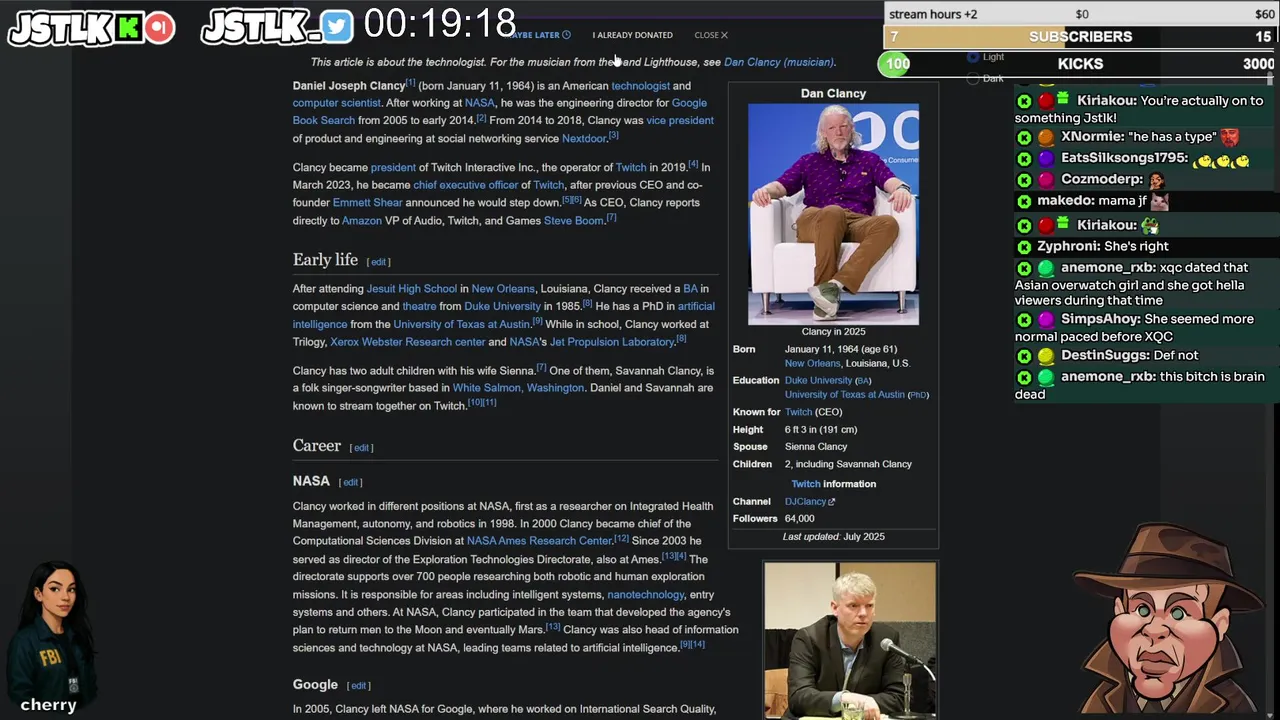Click the Kick badge beside EatsSilksongs1795
Image resolution: width=1280 pixels, height=720 pixels.
pos(1024,159)
